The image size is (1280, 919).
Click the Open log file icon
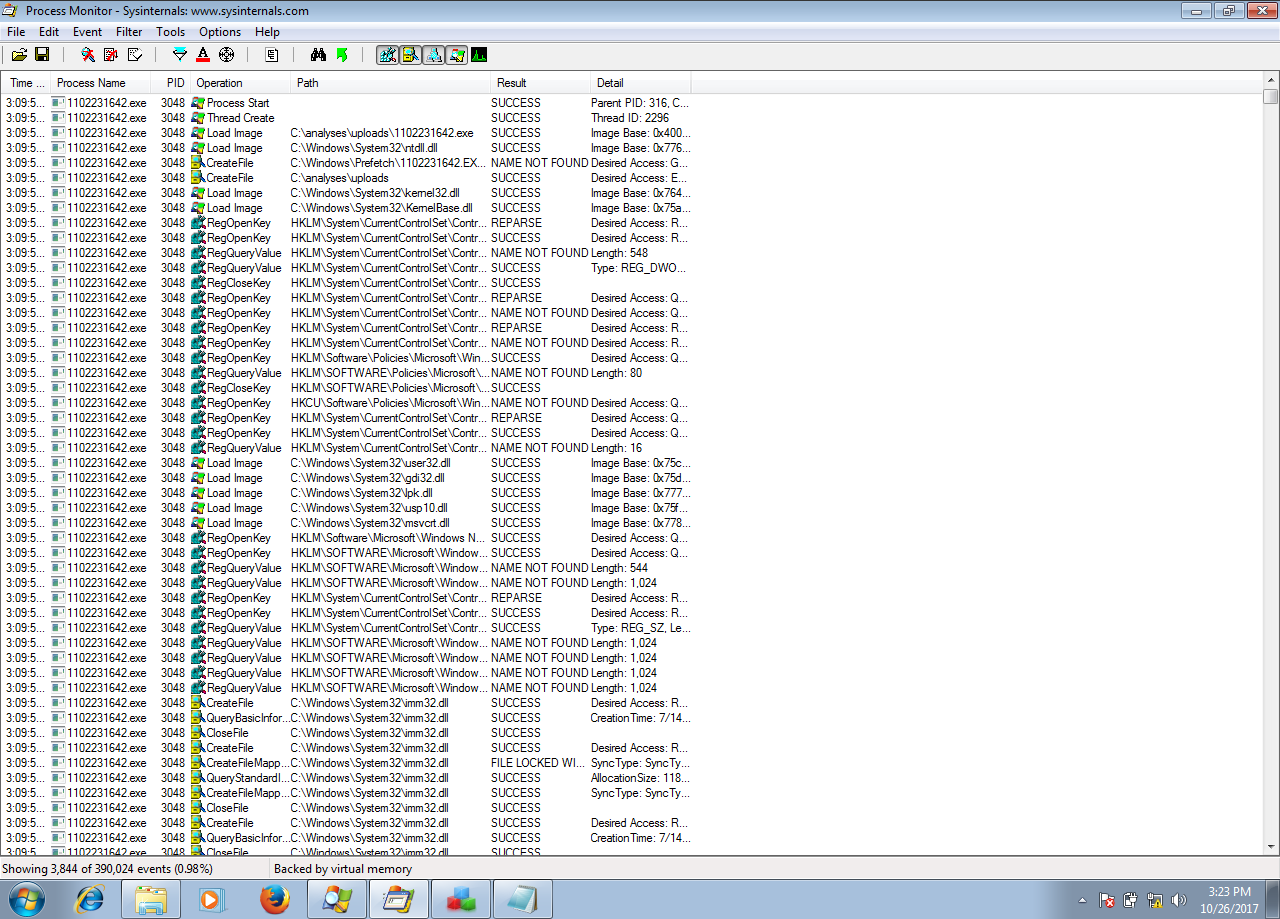pyautogui.click(x=20, y=55)
